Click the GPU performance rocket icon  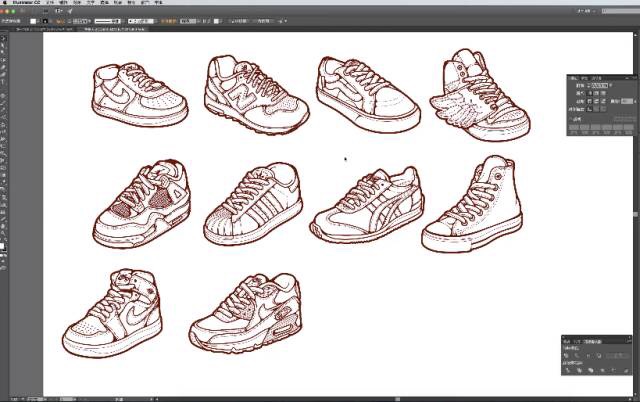[70, 11]
